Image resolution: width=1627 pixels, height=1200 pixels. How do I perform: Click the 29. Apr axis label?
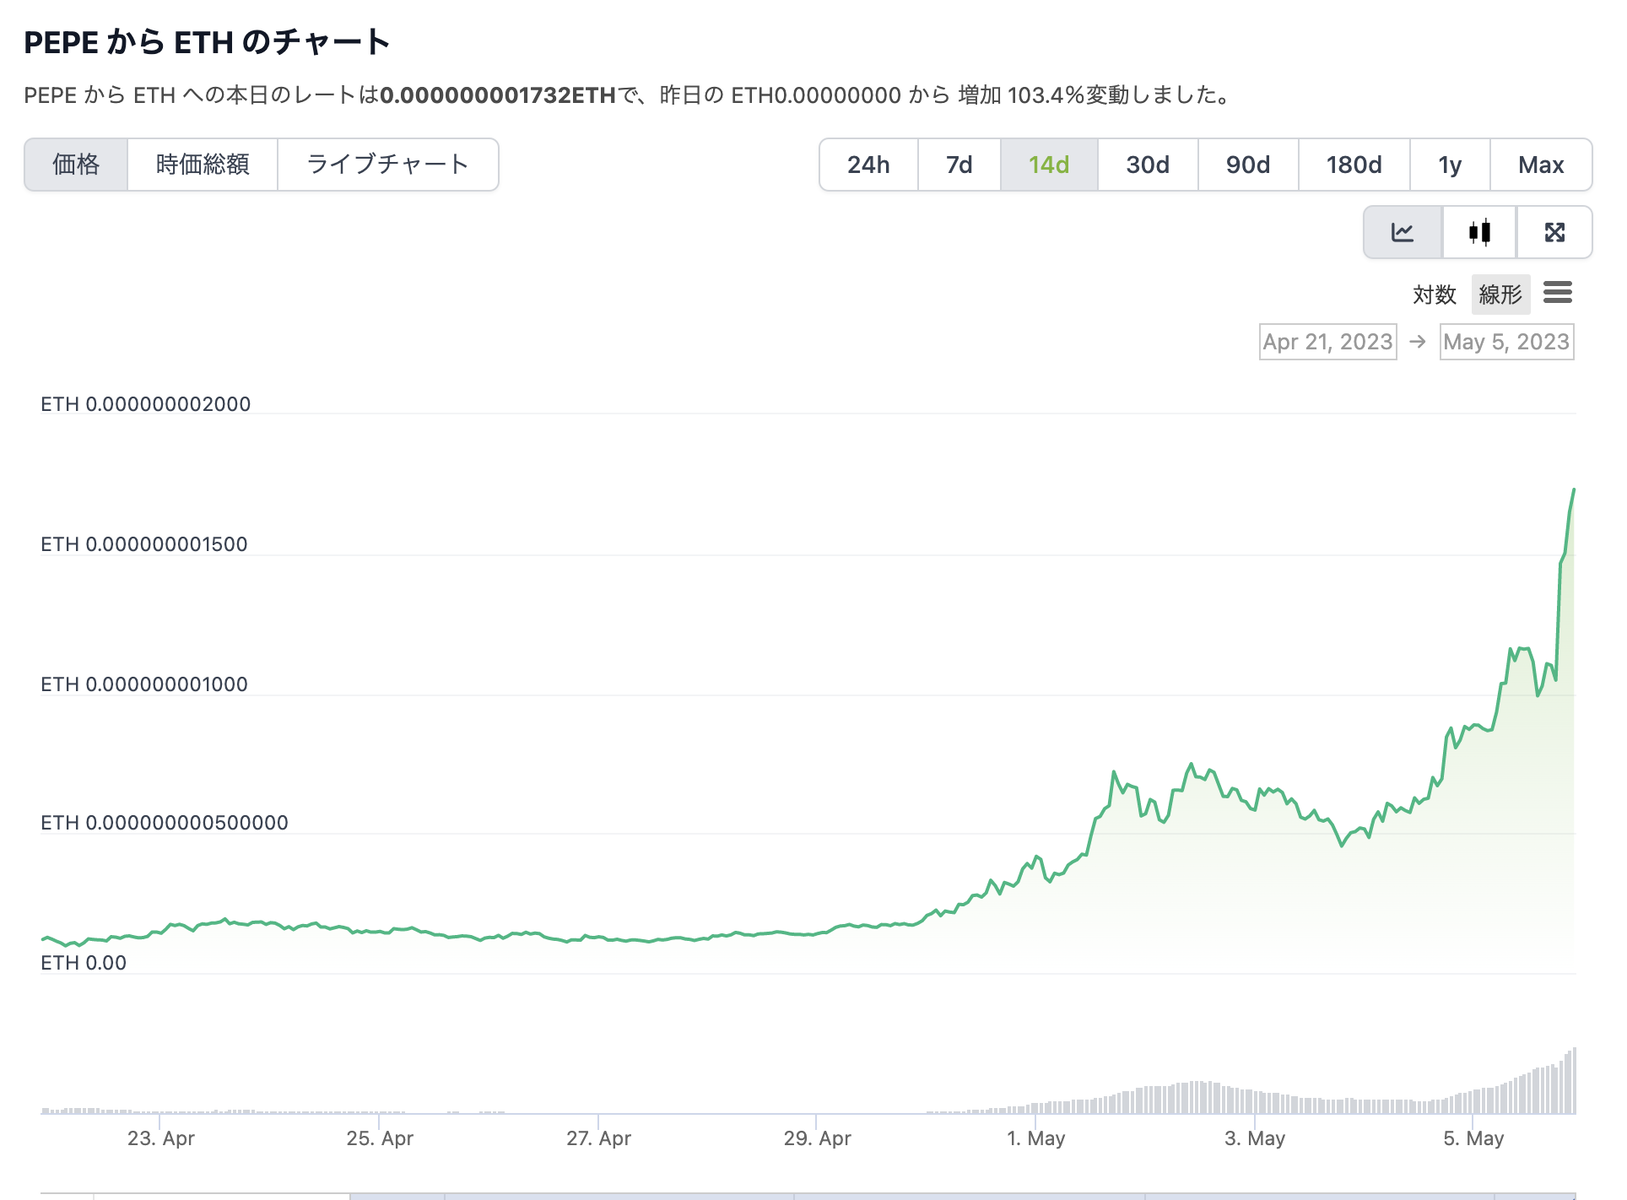tap(817, 1138)
